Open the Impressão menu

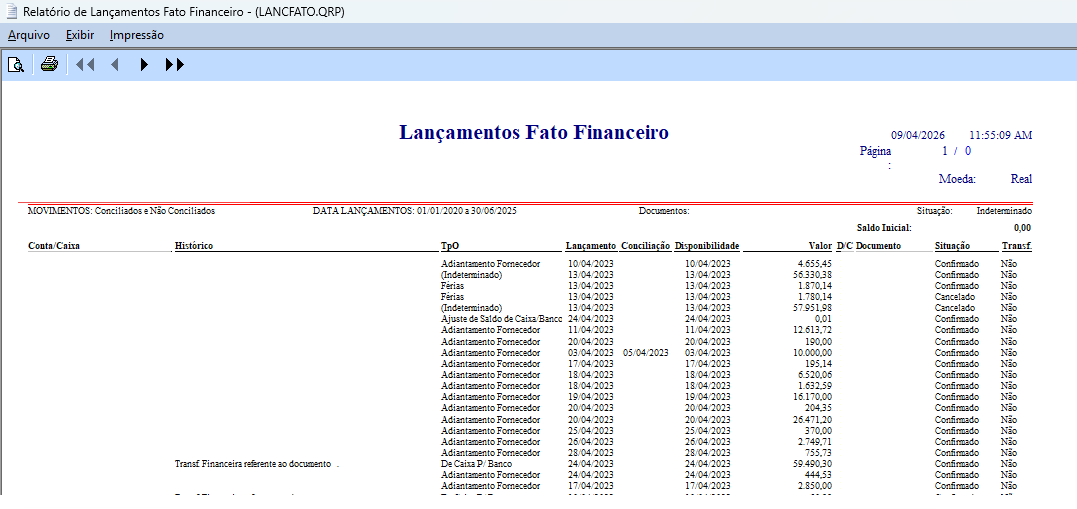pyautogui.click(x=137, y=35)
